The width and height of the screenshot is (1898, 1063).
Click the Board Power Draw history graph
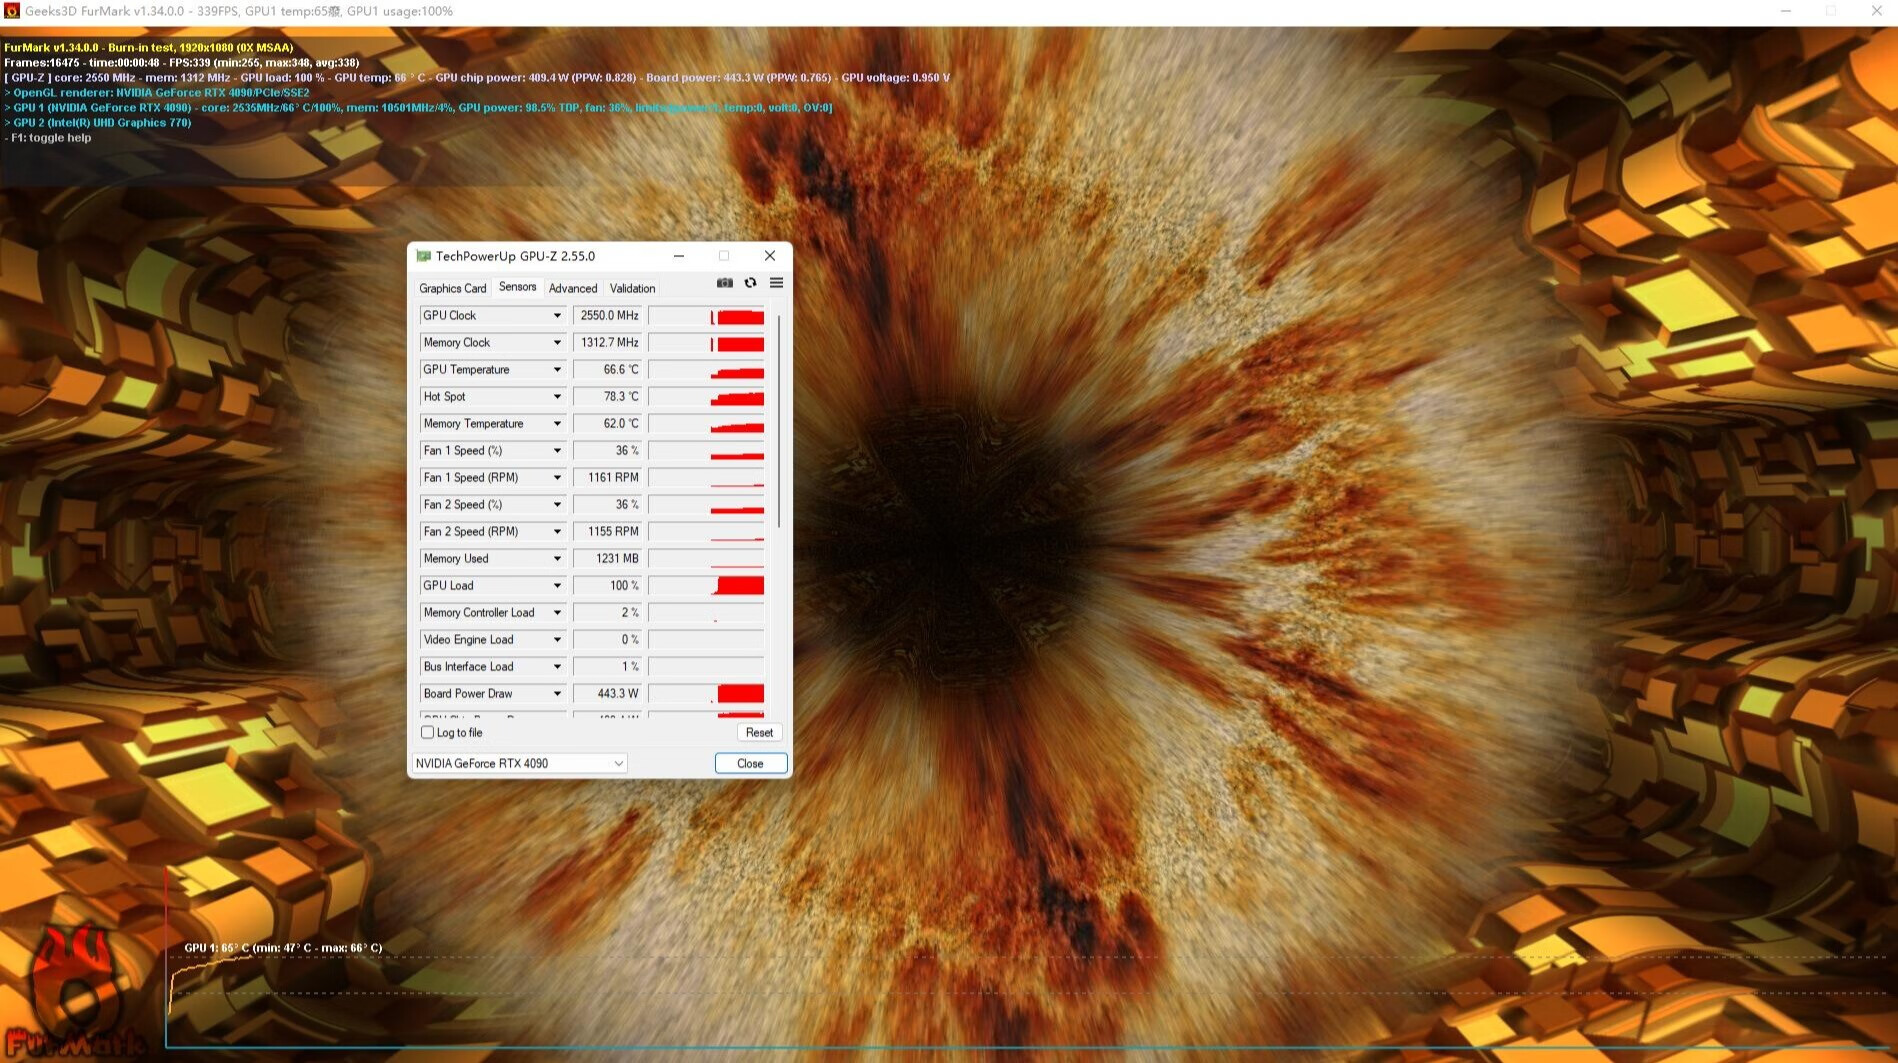coord(706,694)
